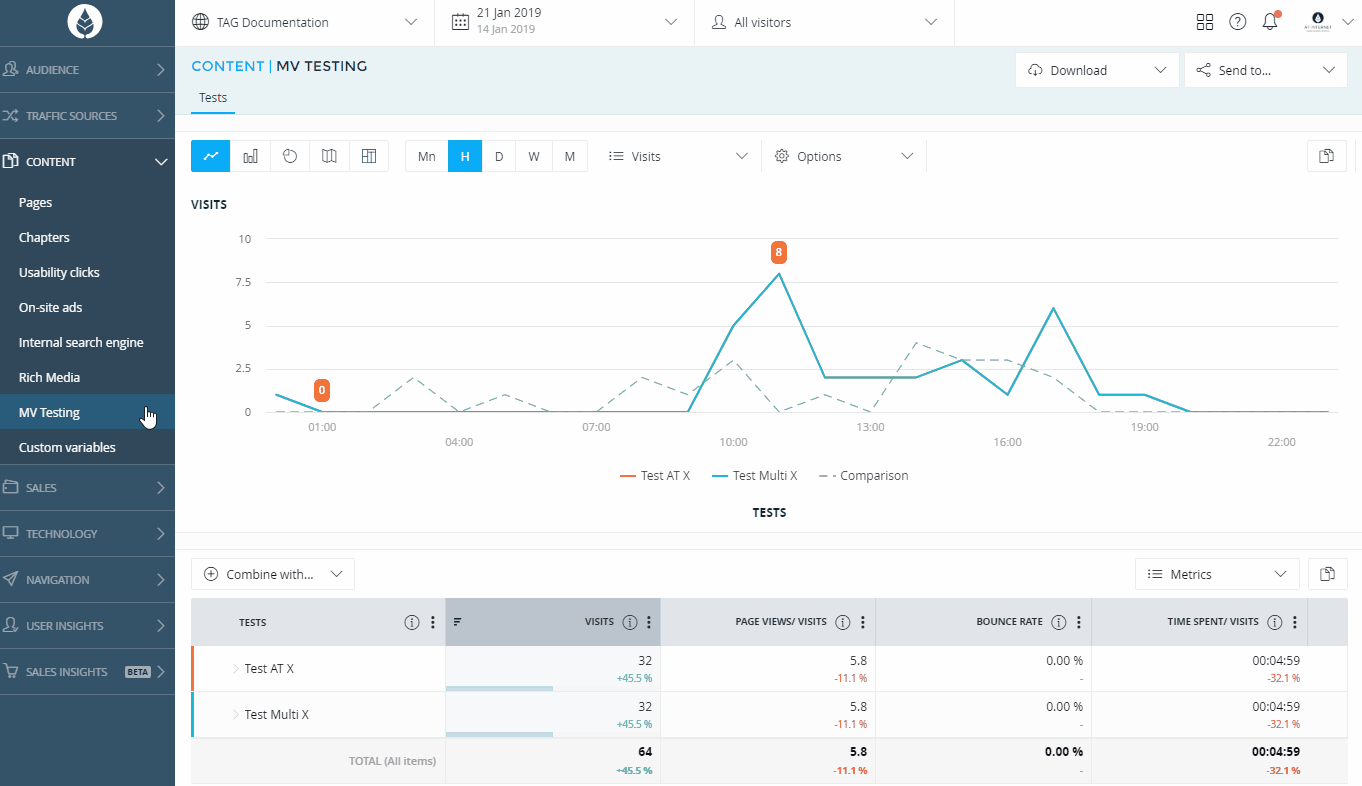Open the date range selector
Viewport: 1362px width, 786px height.
[x=564, y=22]
